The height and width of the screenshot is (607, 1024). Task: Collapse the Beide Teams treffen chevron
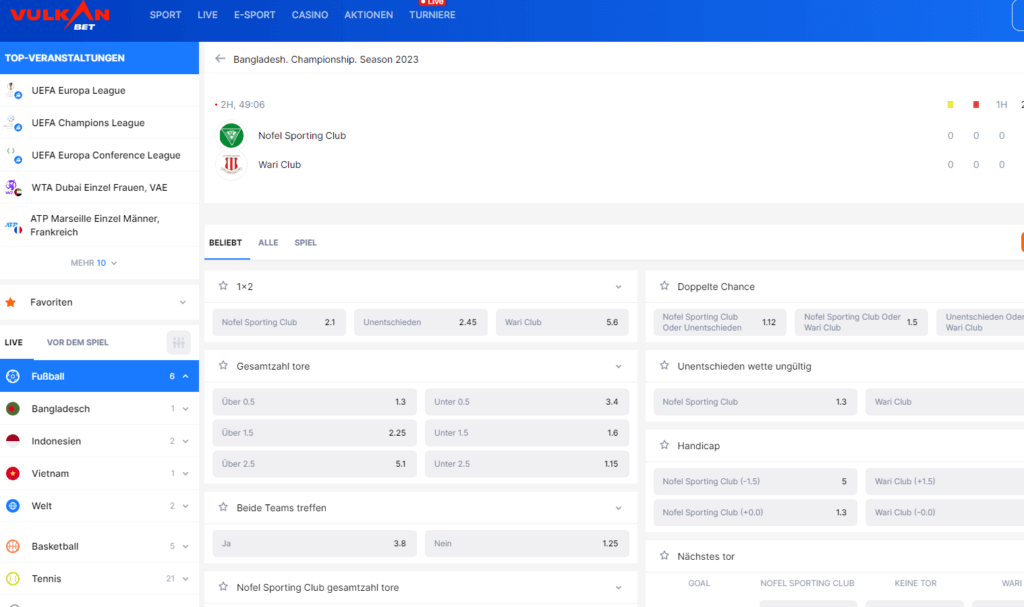click(618, 508)
